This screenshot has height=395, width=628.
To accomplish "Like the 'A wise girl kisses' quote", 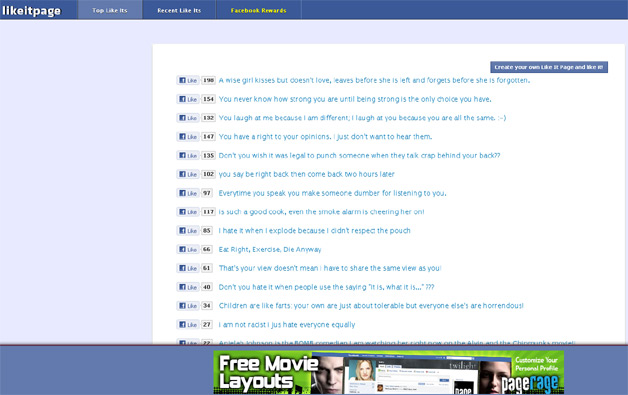I will 188,80.
